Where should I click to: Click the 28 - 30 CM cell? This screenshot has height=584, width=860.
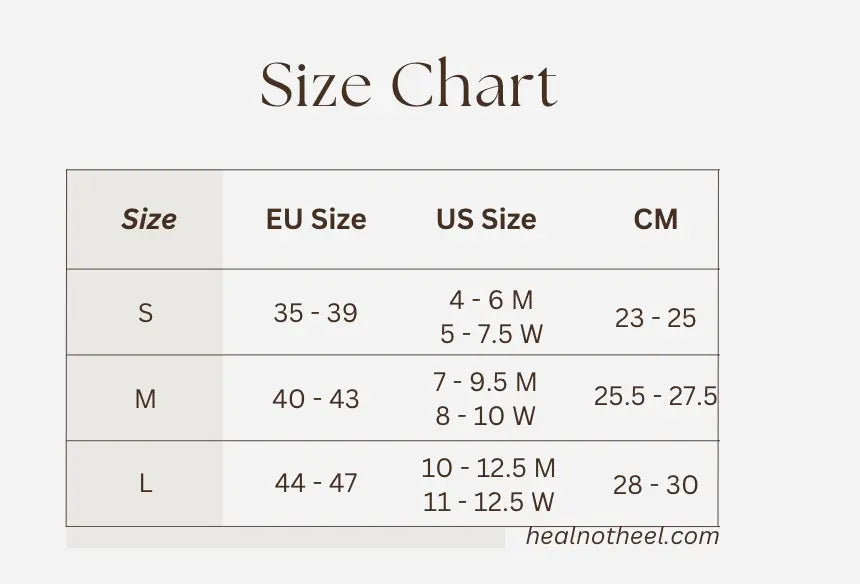point(655,485)
